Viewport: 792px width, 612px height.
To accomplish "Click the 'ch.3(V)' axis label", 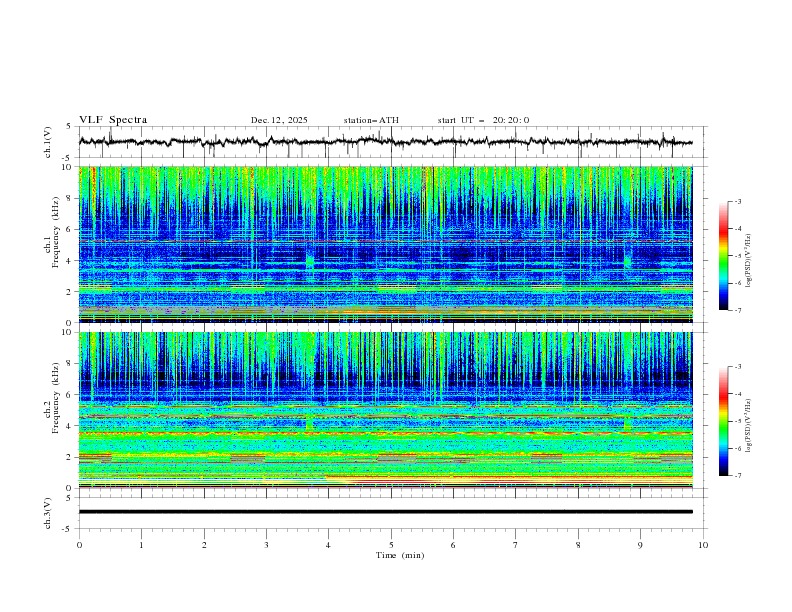I will 47,513.
